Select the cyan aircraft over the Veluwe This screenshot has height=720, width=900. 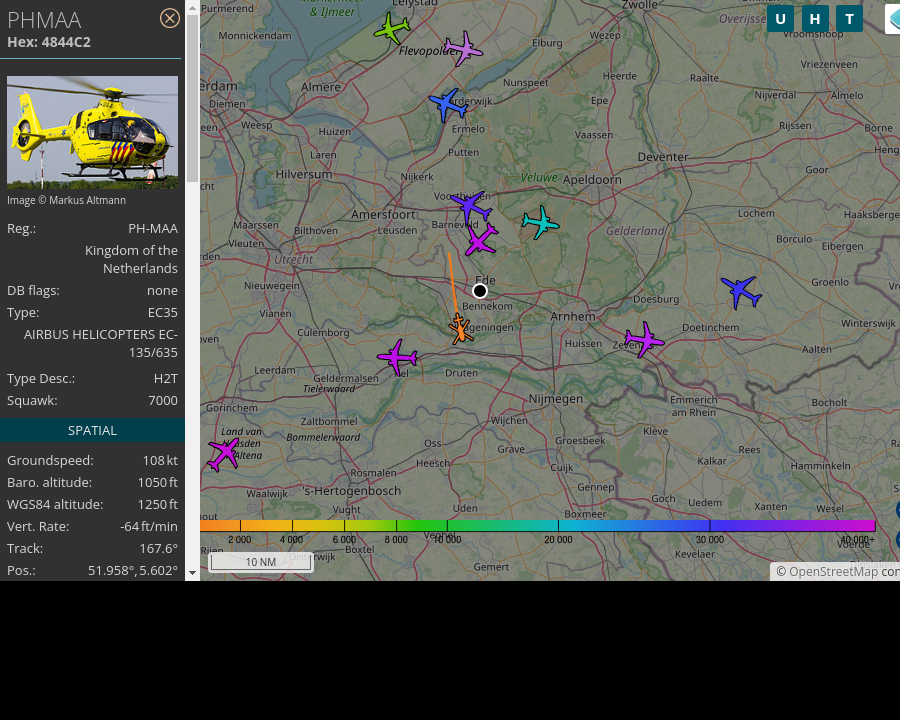click(x=540, y=222)
